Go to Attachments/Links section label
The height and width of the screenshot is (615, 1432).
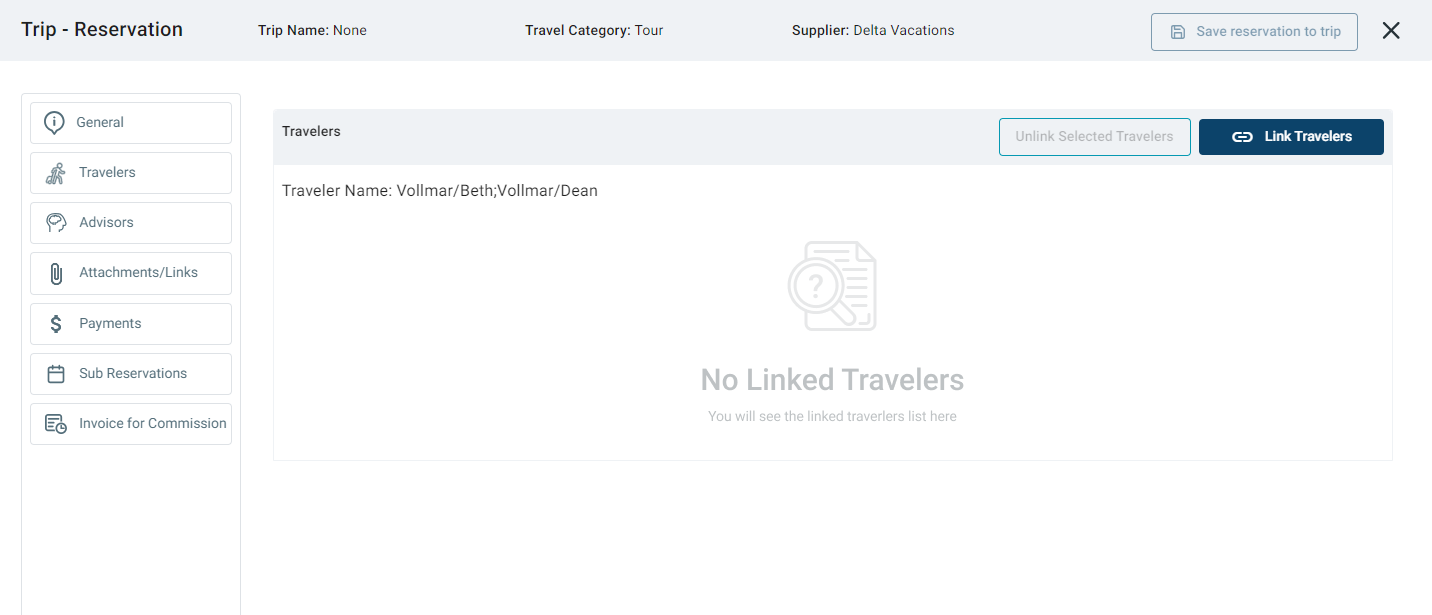[x=138, y=273]
